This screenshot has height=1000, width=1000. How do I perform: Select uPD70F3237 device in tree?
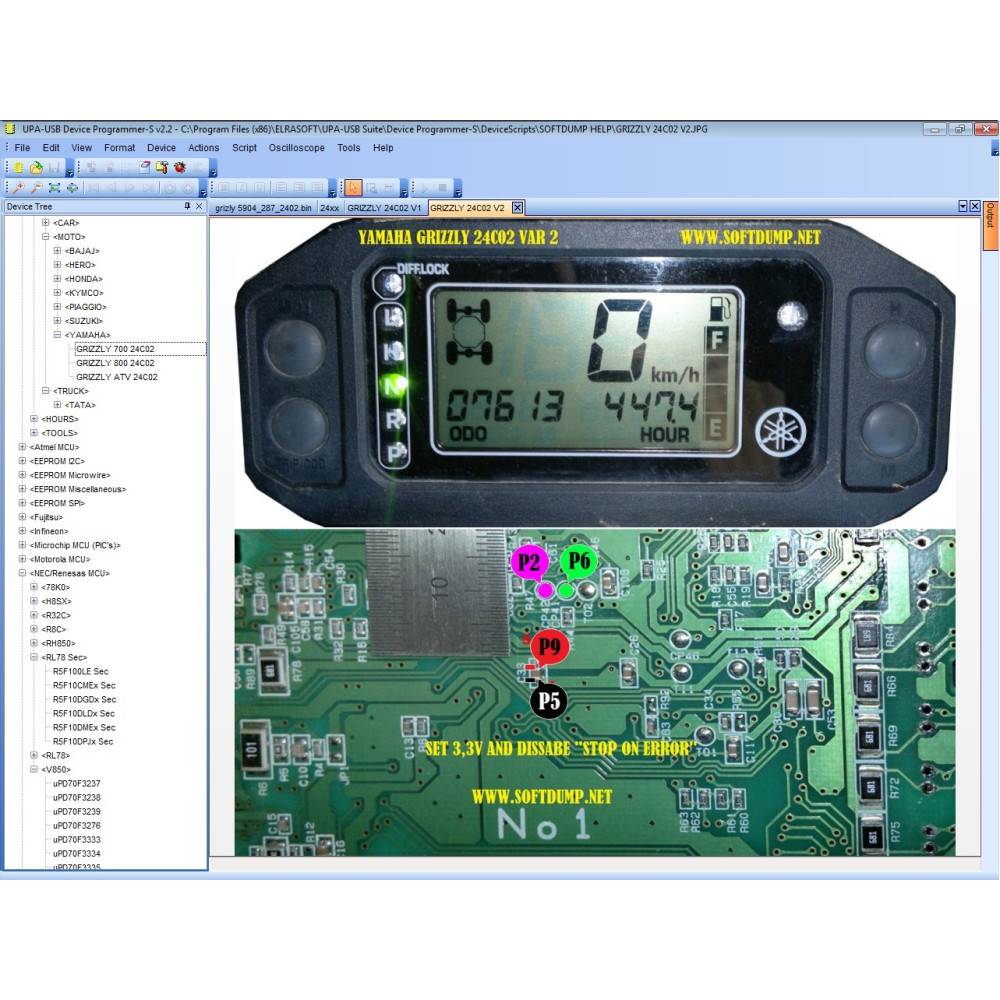(77, 784)
